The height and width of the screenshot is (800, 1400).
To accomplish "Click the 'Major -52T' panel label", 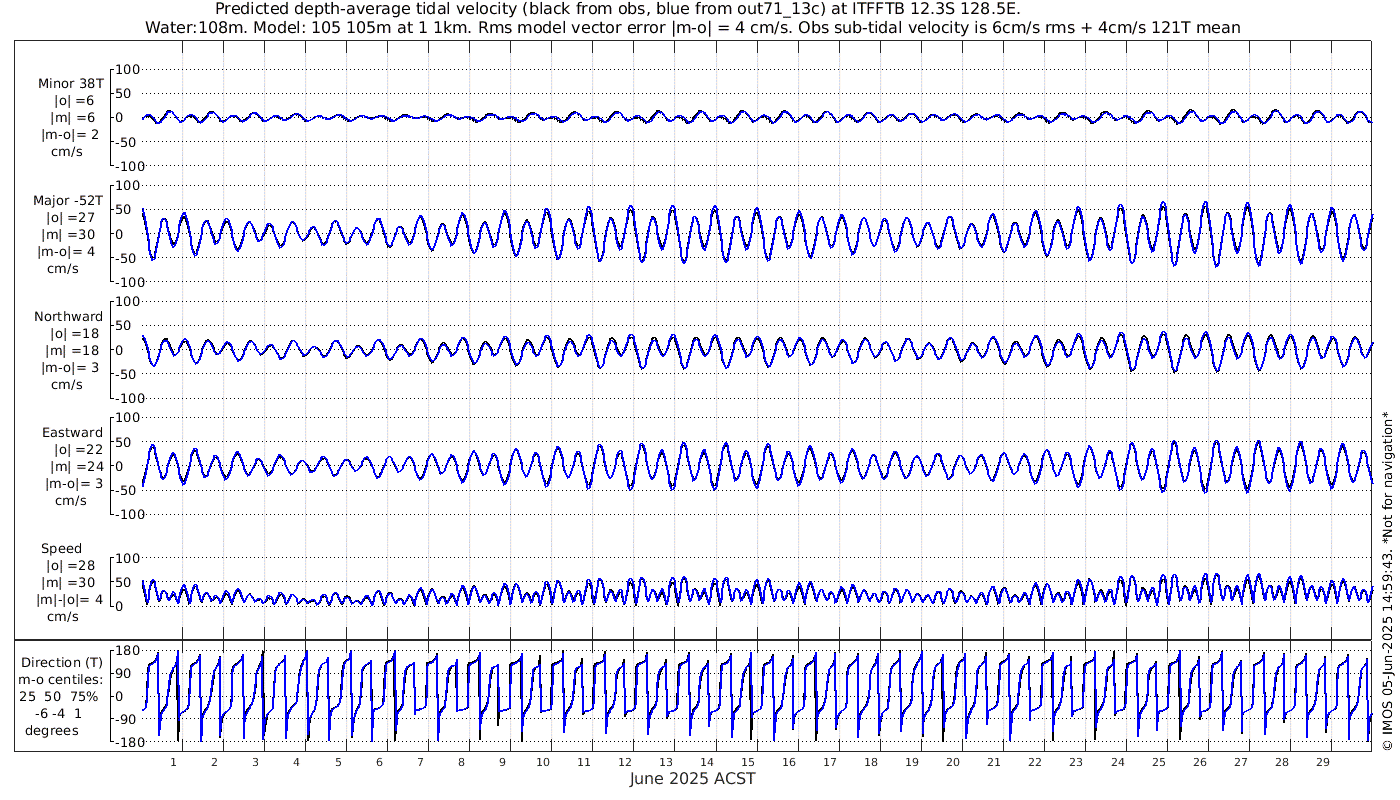I will pos(68,200).
